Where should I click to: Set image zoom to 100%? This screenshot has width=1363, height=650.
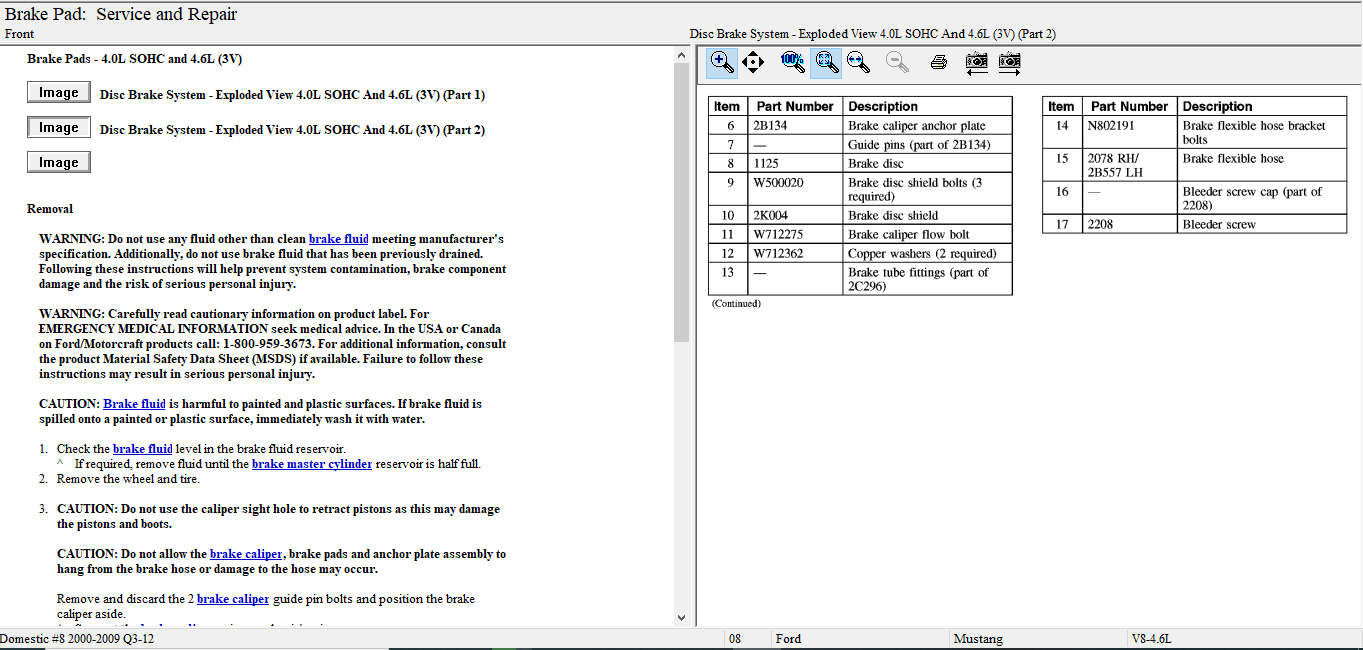[x=792, y=63]
